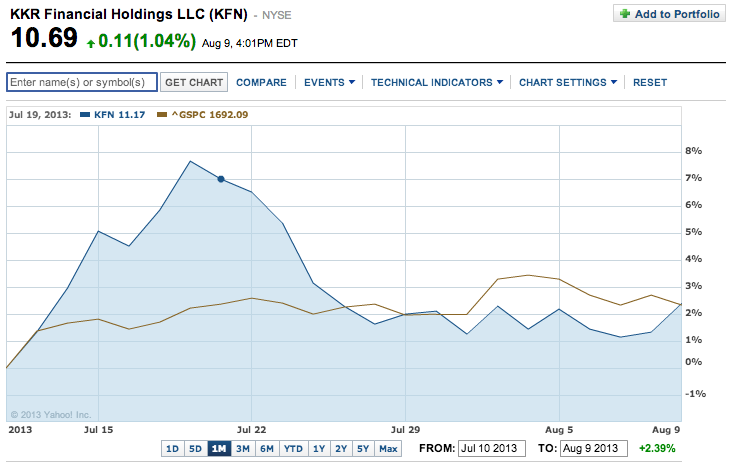Click the Add to Portfolio button label
The height and width of the screenshot is (462, 731).
point(677,14)
